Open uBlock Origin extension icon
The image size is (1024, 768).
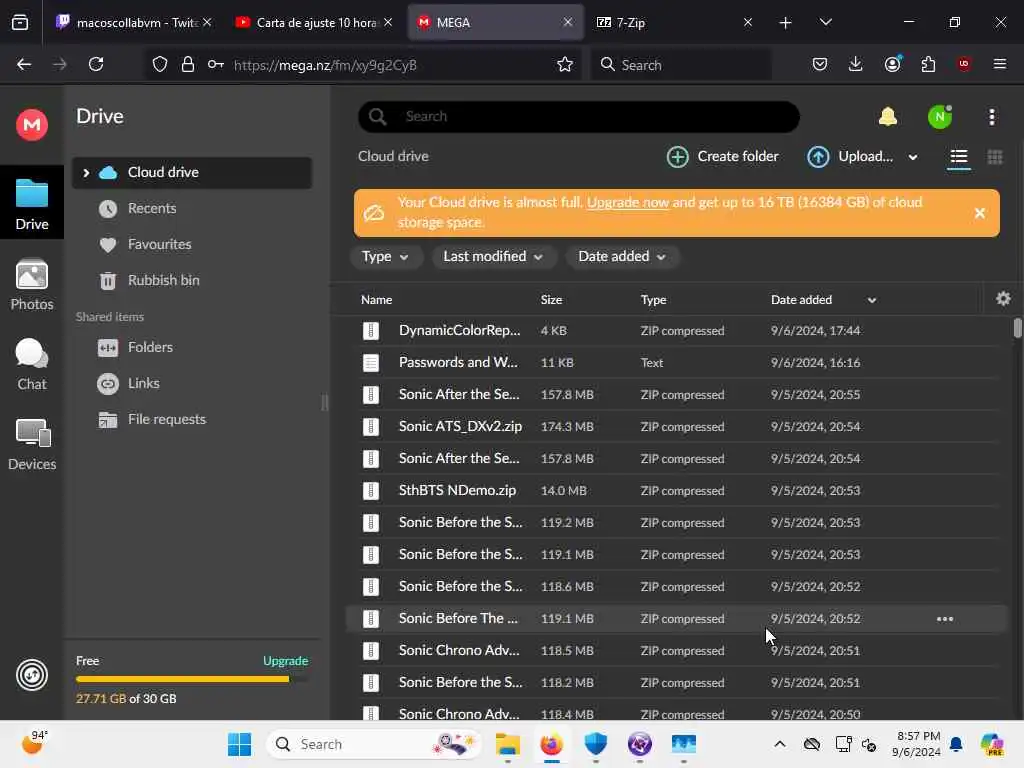963,64
